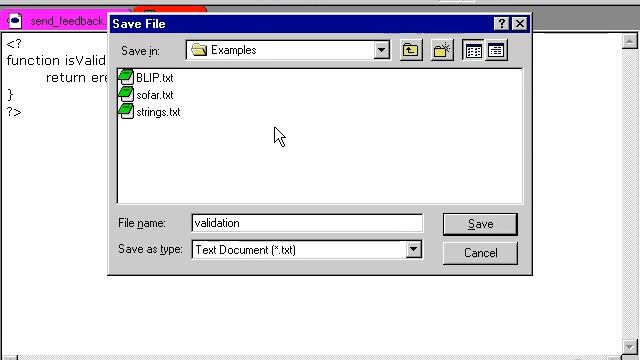Click the Text Document (*.txt) combo box
This screenshot has height=360, width=640.
(x=307, y=249)
